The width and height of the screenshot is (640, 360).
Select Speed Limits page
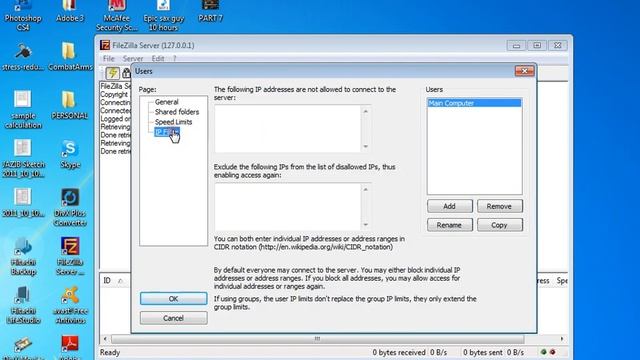[x=173, y=122]
